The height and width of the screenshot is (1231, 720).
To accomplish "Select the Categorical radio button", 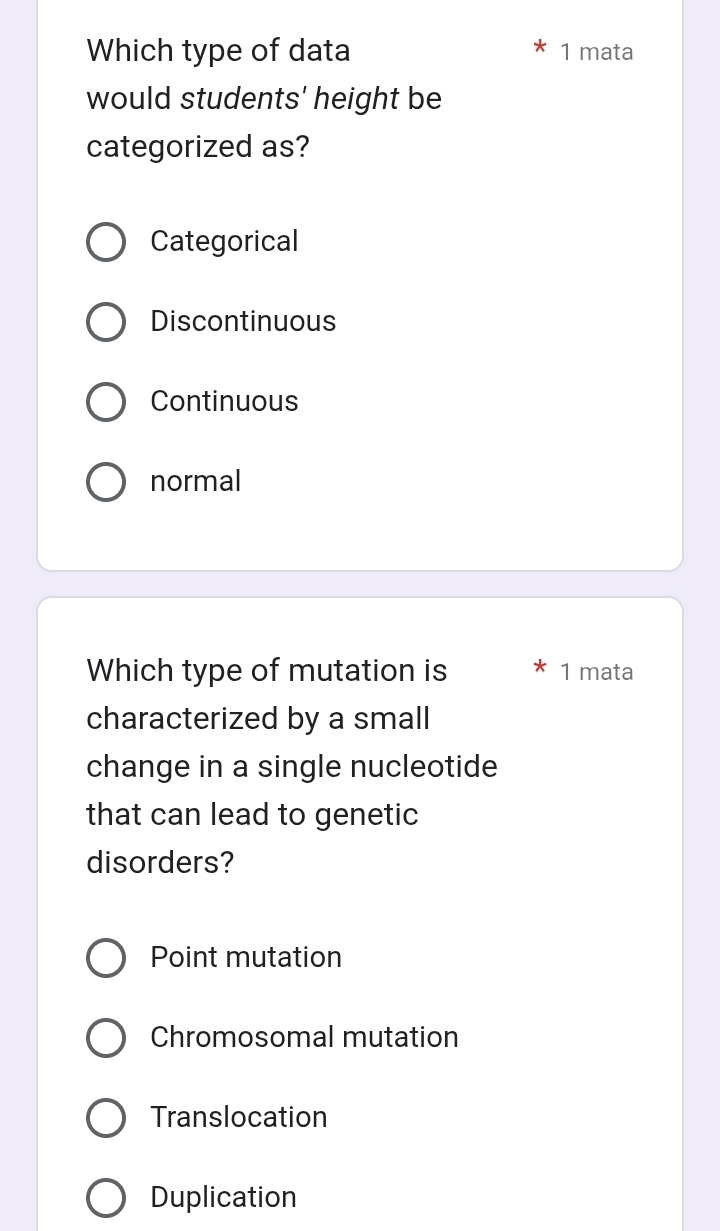I will click(x=106, y=242).
